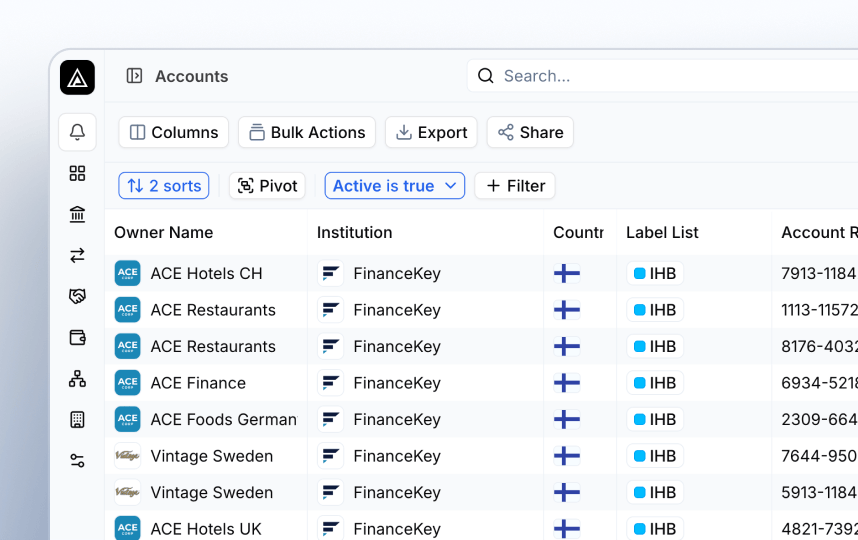Sort by Owner Name column header
858x540 pixels.
pos(164,233)
